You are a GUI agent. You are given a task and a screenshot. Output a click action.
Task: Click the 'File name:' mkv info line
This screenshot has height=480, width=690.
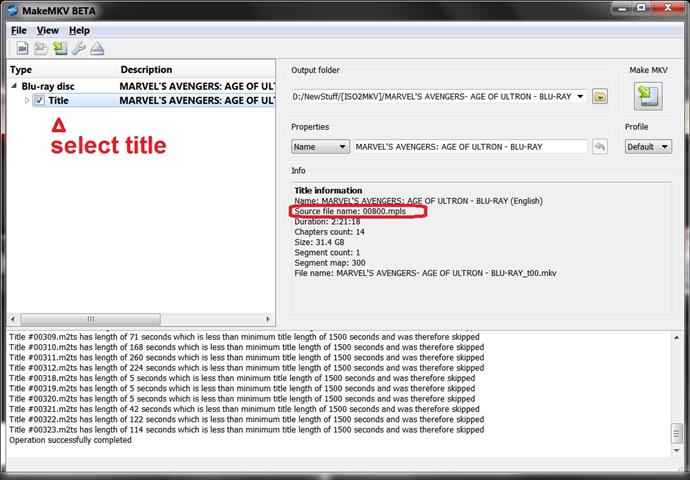point(426,273)
